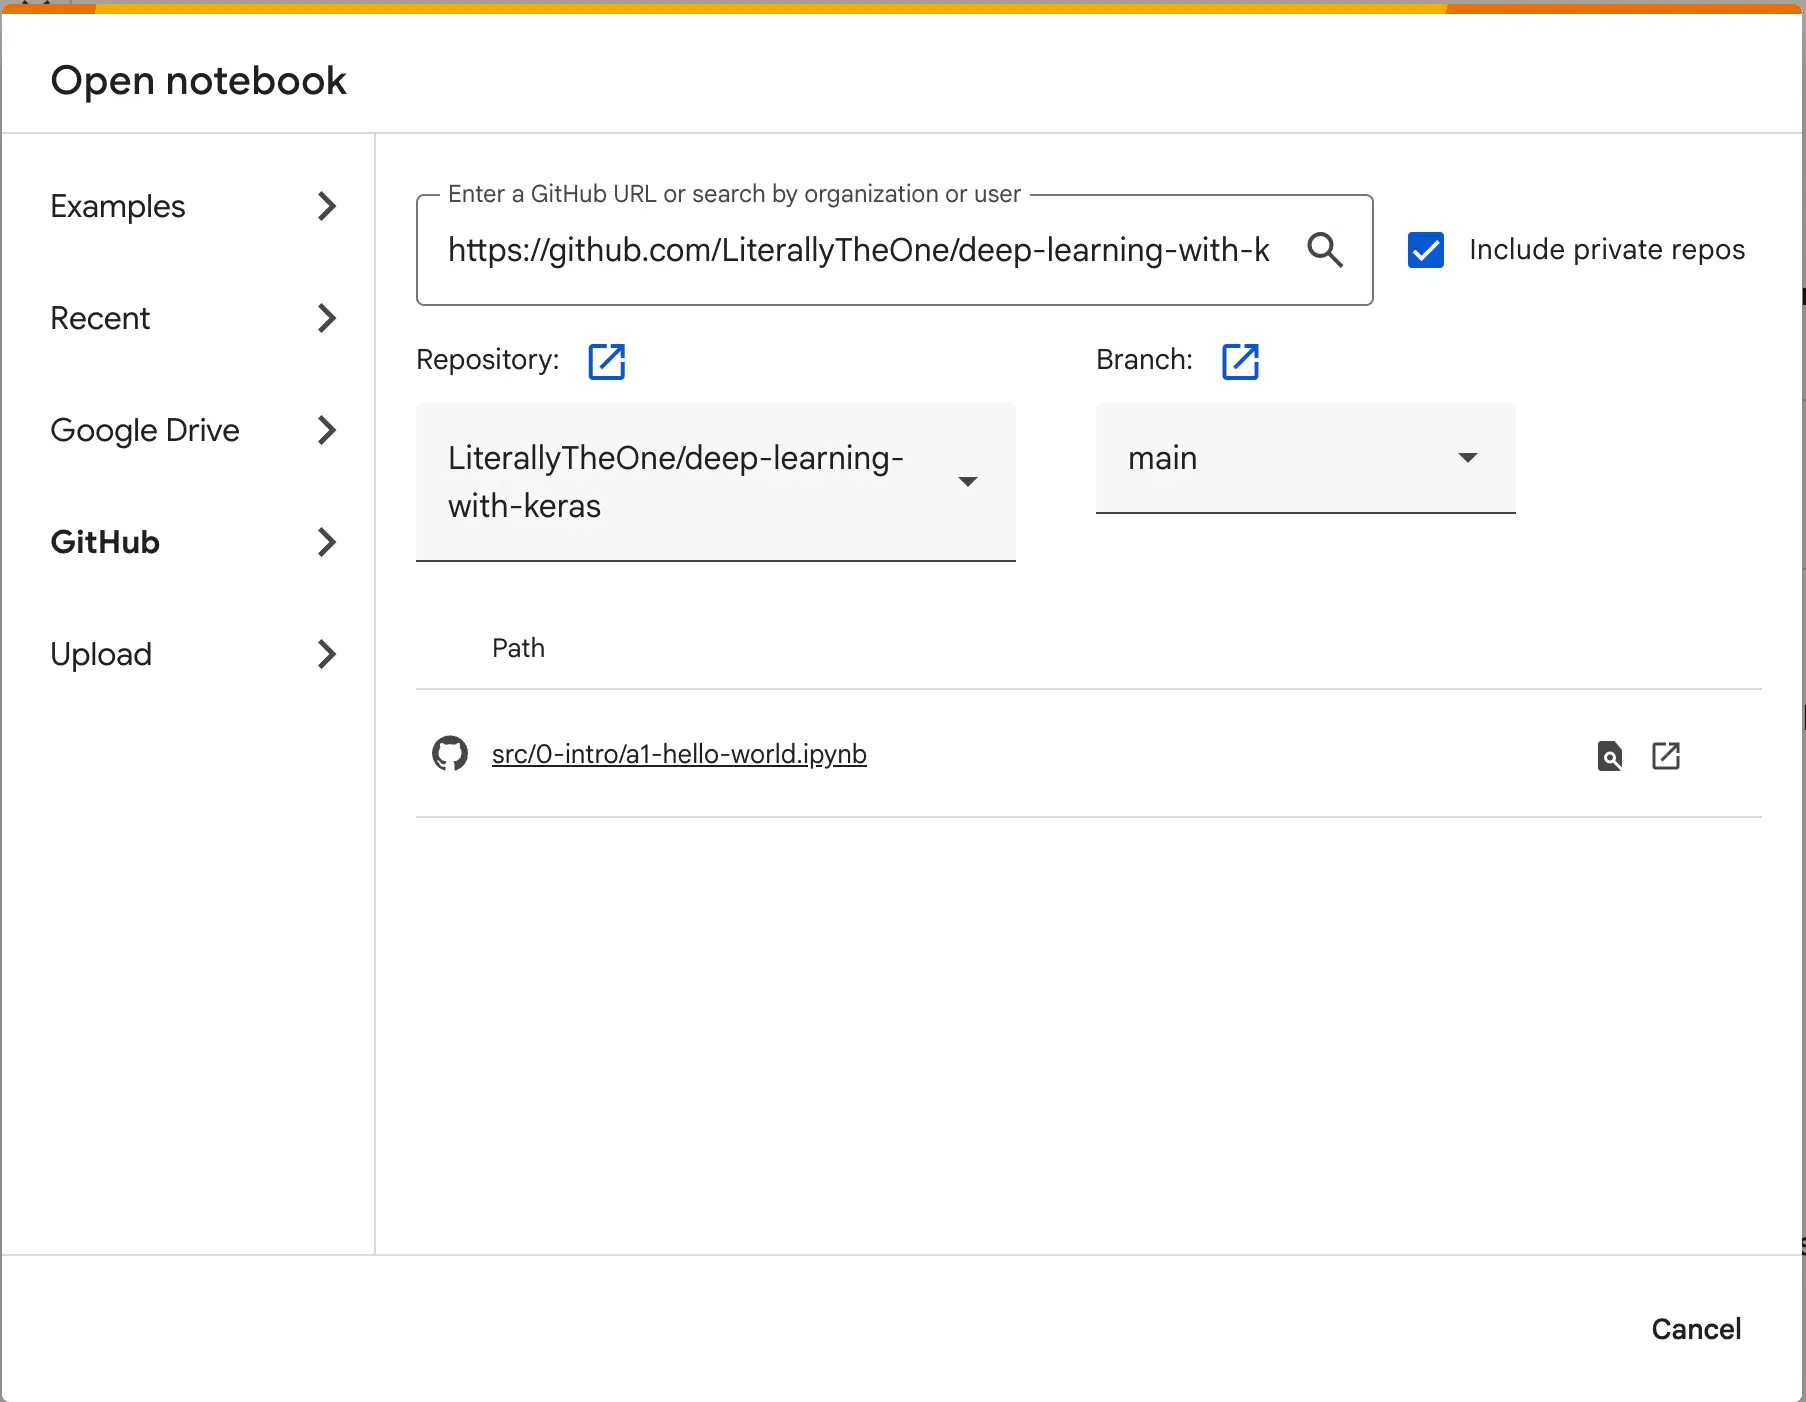This screenshot has height=1402, width=1806.
Task: Open the repository in a new tab
Action: click(607, 361)
